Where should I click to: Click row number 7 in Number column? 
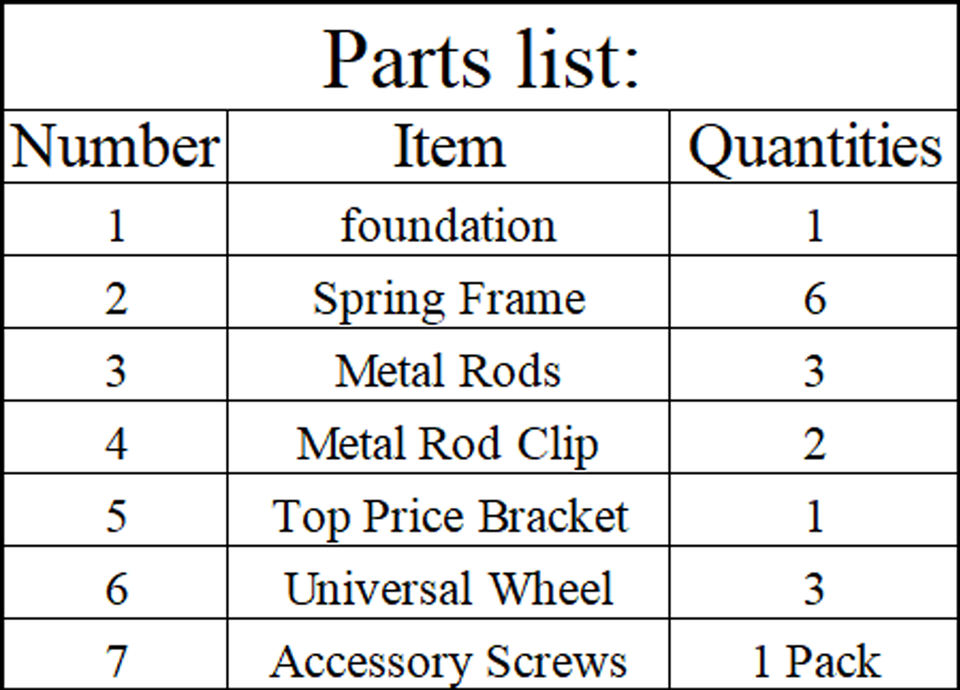coord(116,661)
